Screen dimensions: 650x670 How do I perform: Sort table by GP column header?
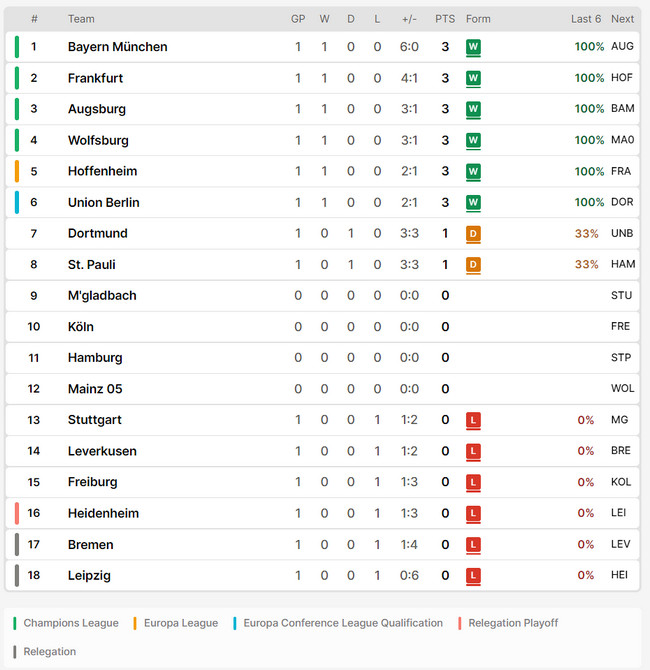298,19
